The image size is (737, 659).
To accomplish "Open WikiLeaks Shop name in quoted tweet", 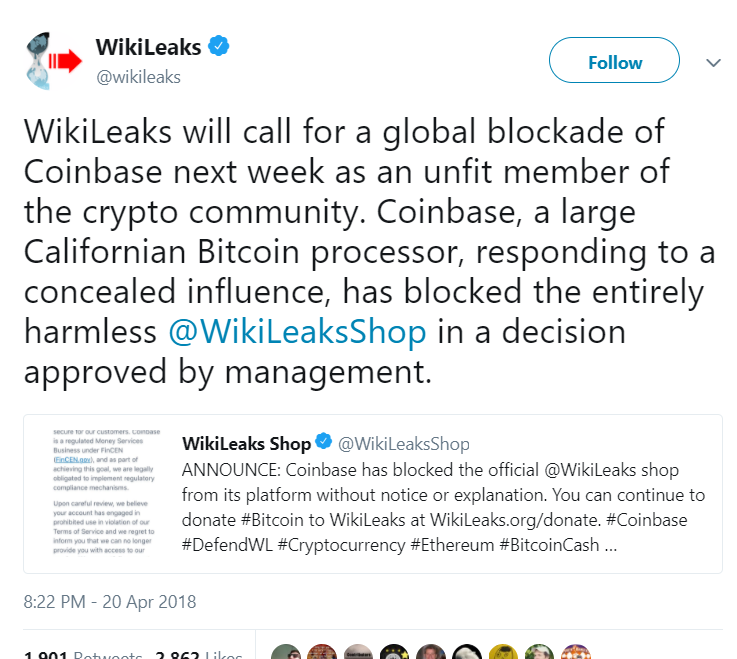I will click(x=246, y=442).
